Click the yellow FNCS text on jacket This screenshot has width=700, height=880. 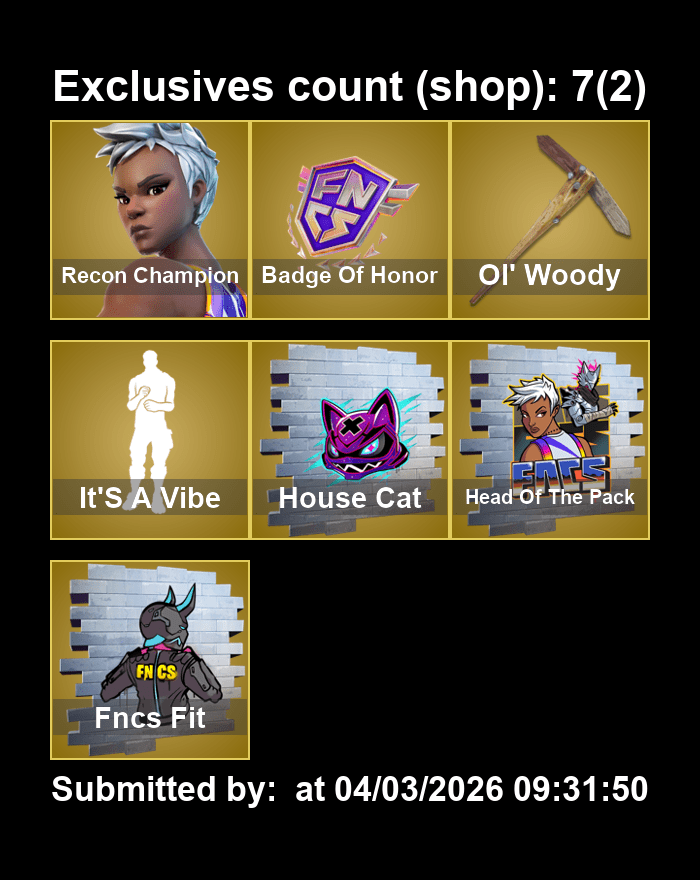[x=156, y=672]
